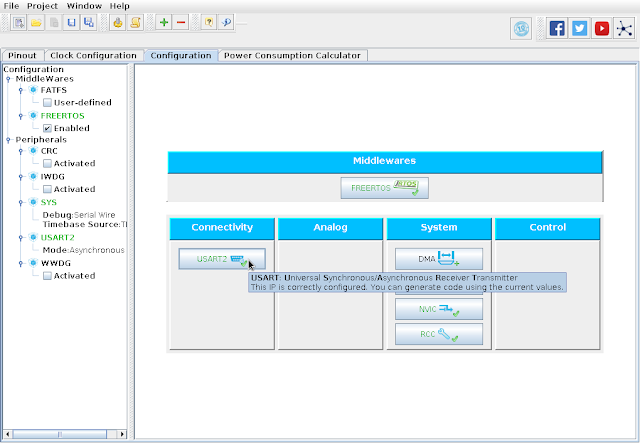Open the Project menu
The image size is (640, 443).
pos(42,6)
